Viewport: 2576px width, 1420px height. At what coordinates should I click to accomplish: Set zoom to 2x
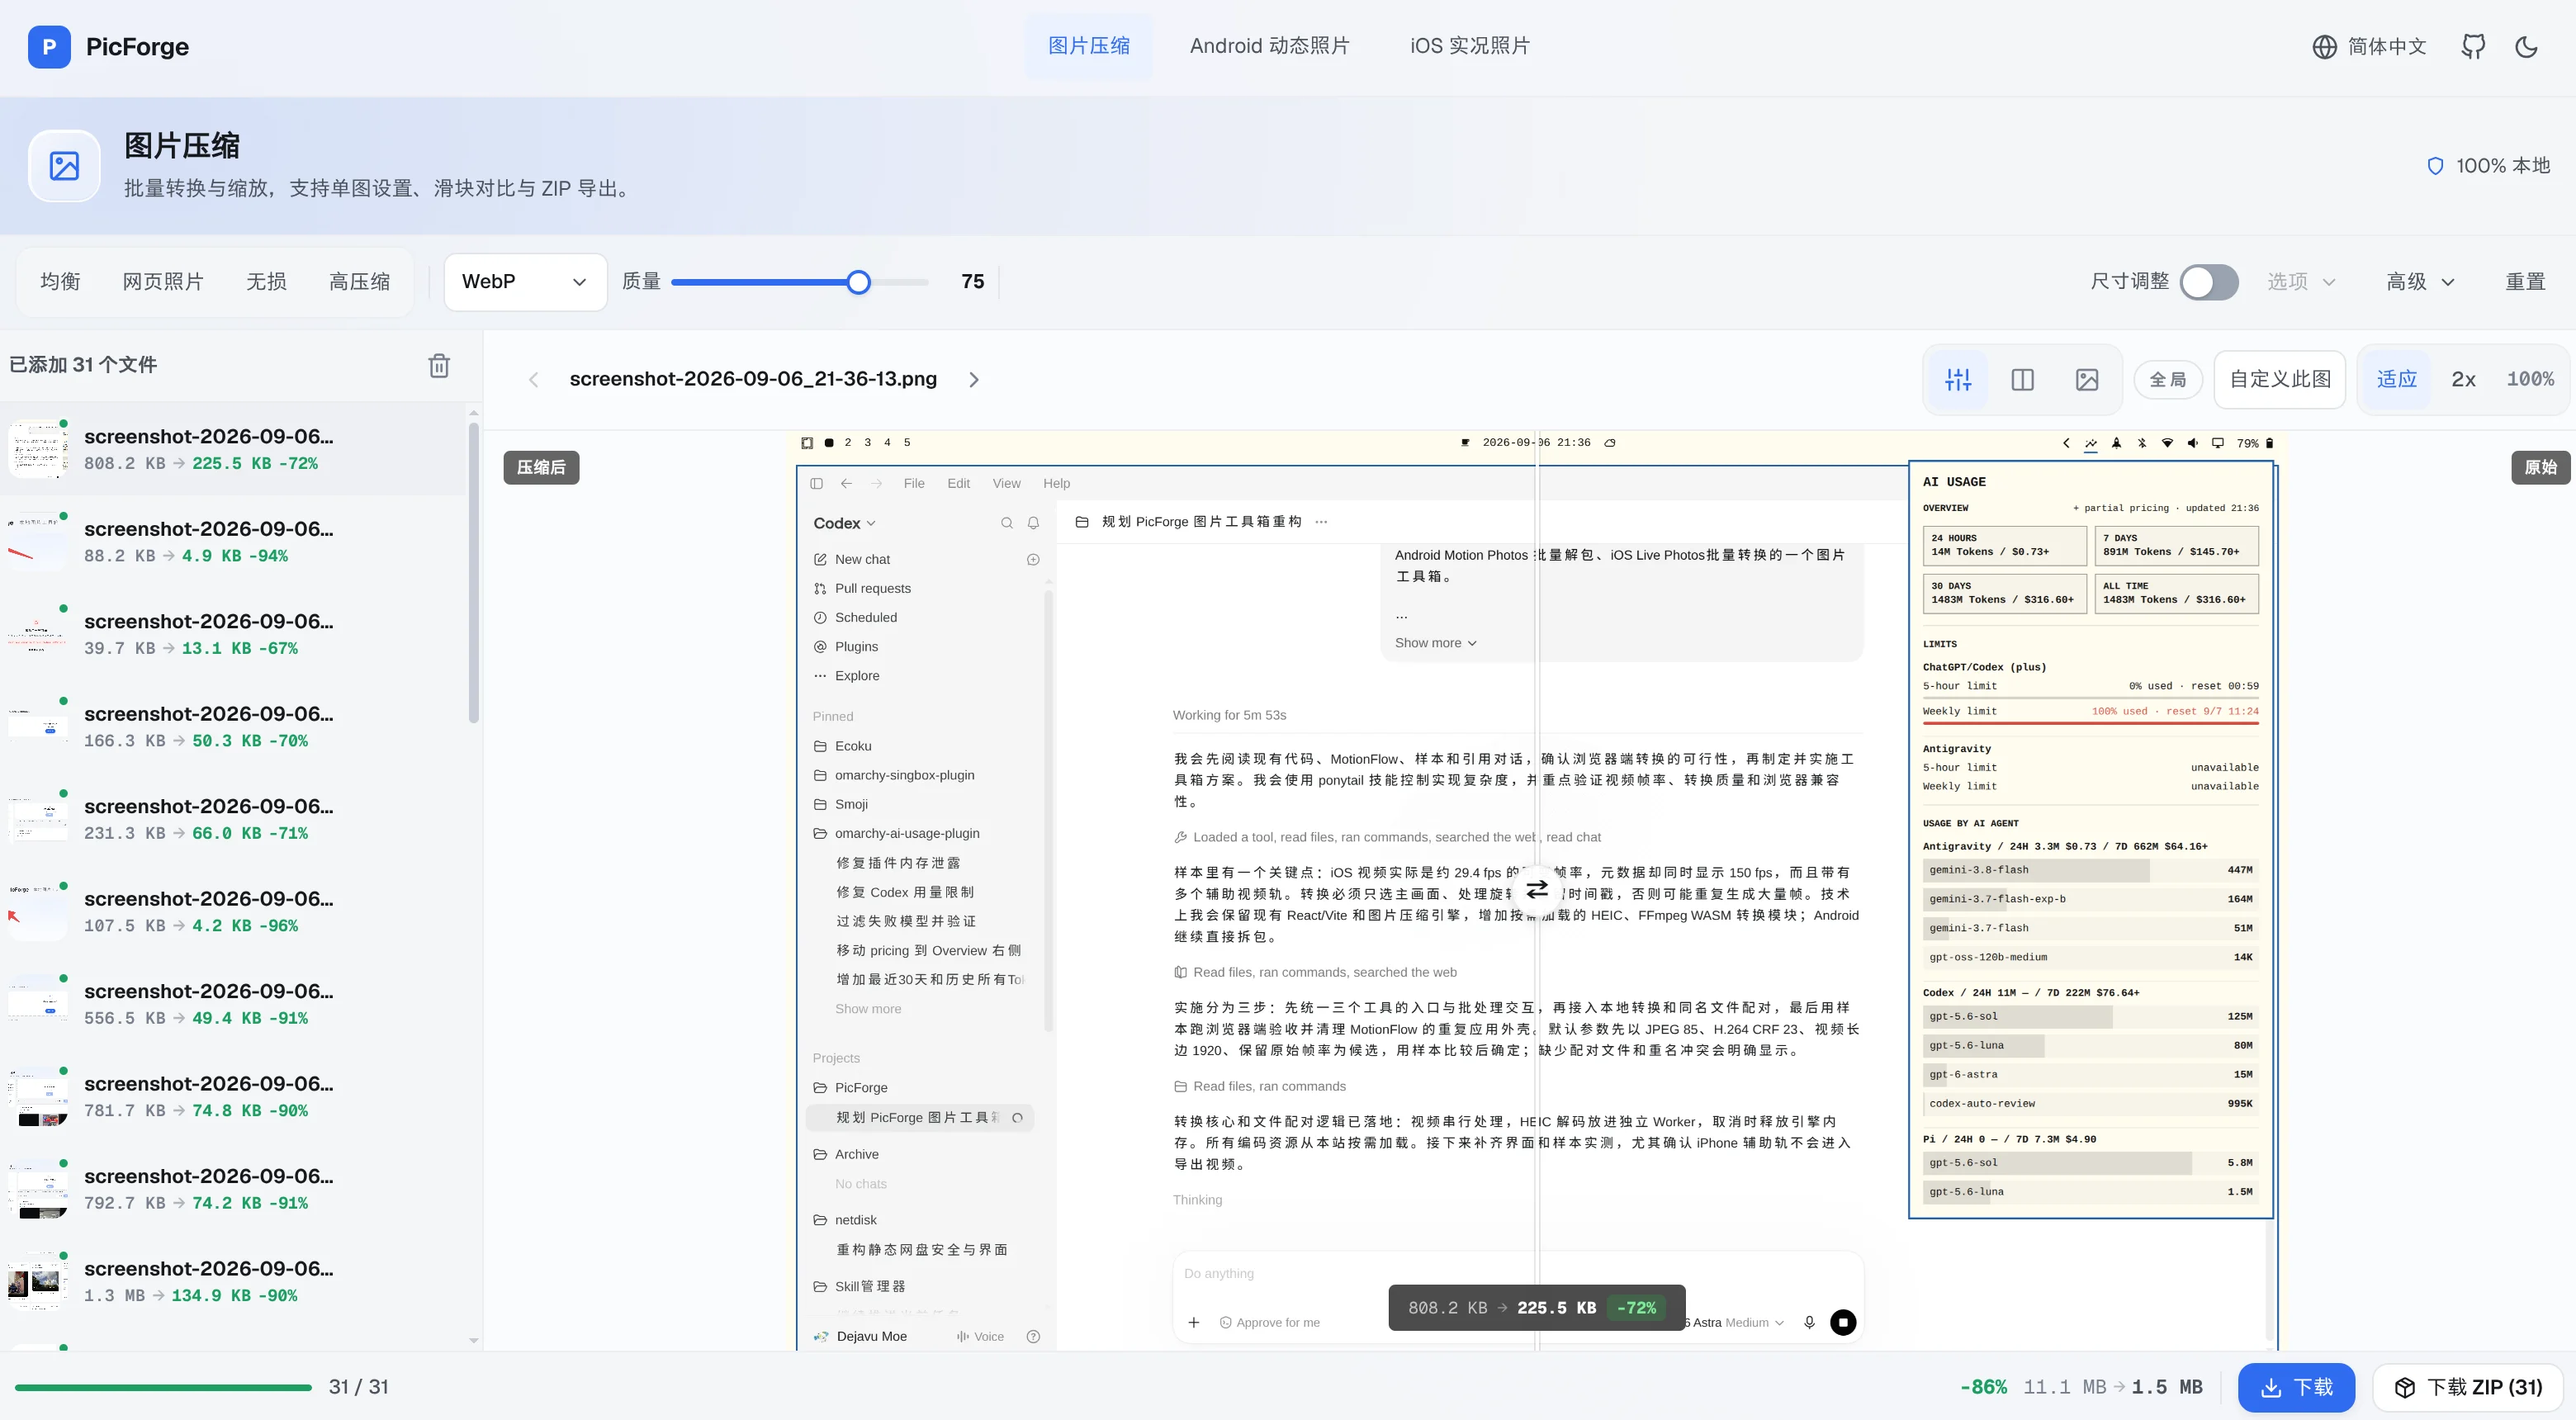[x=2463, y=379]
